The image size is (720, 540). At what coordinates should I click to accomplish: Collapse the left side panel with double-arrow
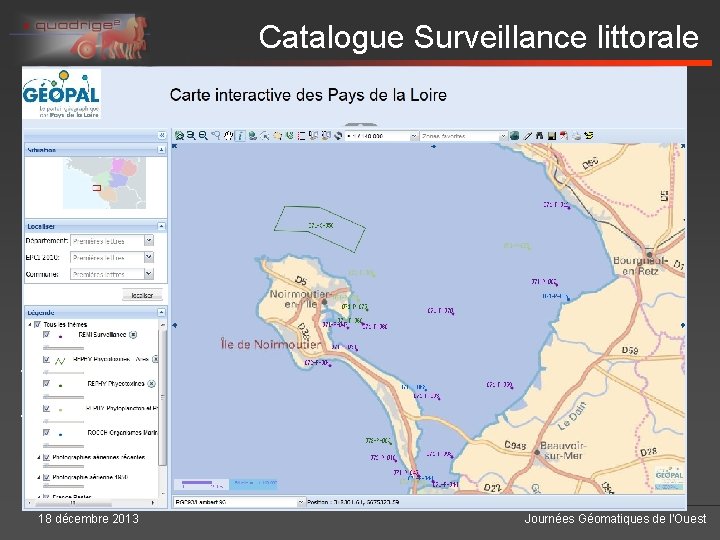click(x=162, y=135)
